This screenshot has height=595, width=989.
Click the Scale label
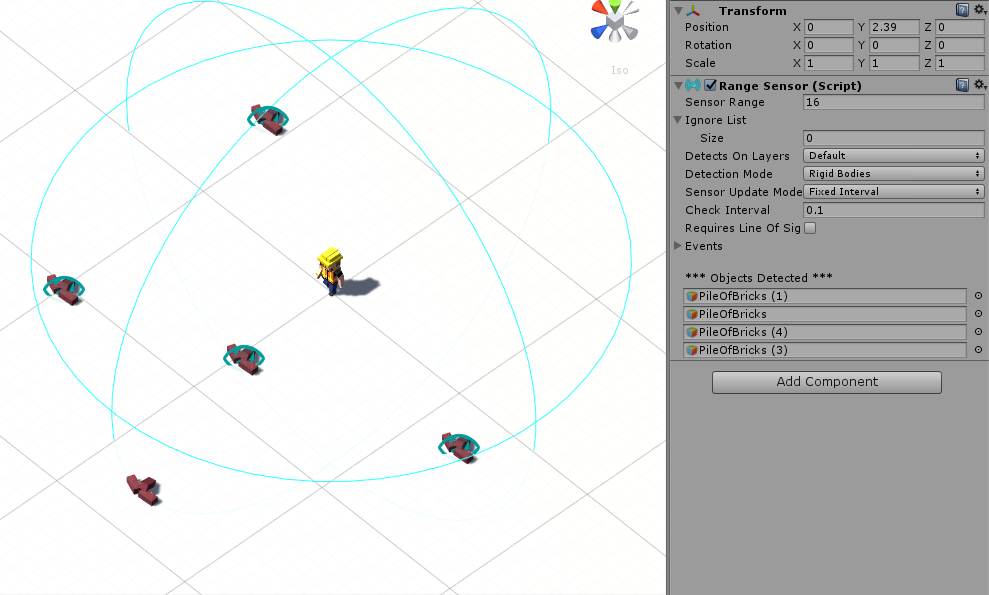(x=700, y=63)
